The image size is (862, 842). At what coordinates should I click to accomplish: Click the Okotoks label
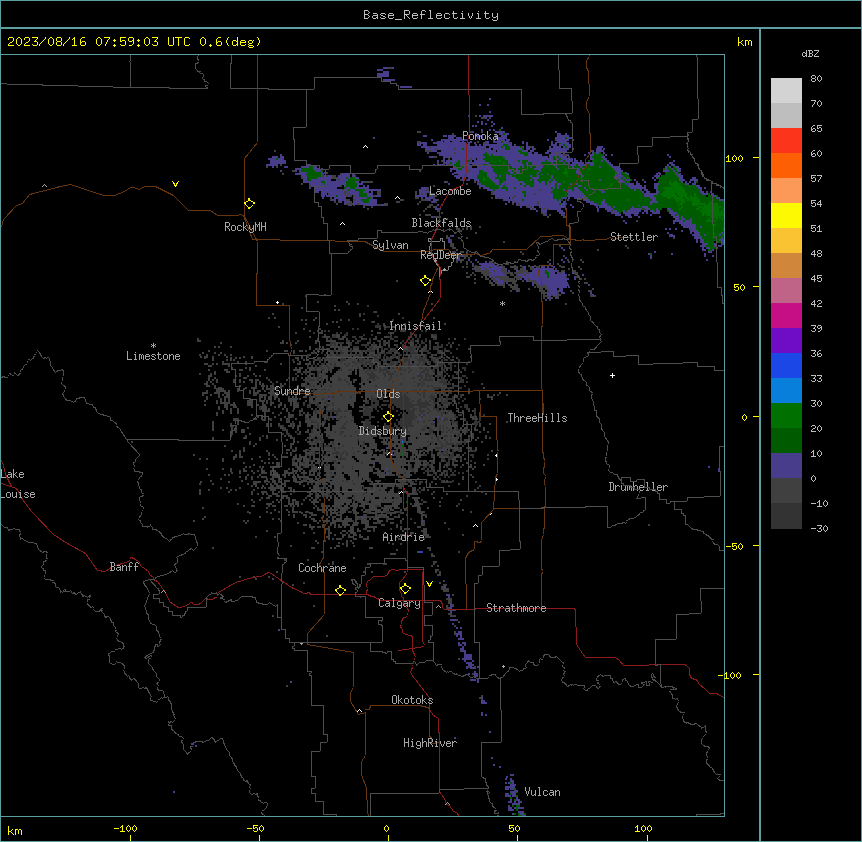coord(412,700)
